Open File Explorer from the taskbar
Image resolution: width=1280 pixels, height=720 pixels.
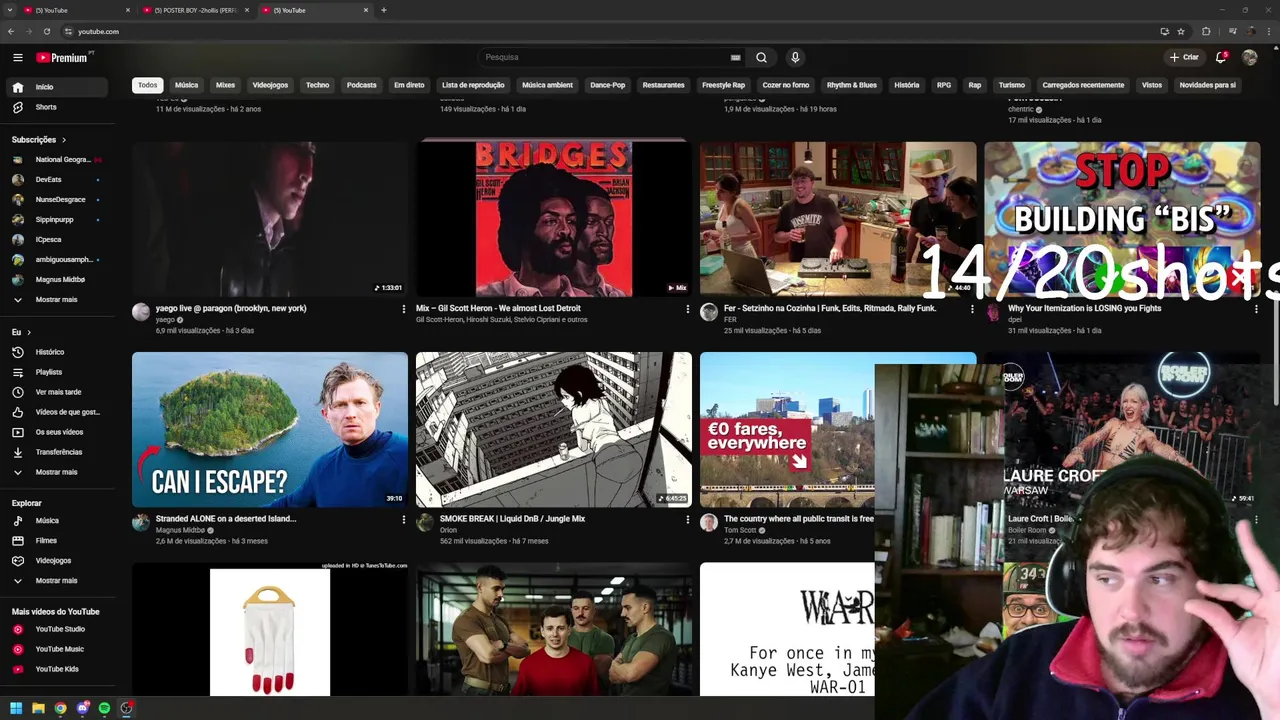tap(38, 708)
